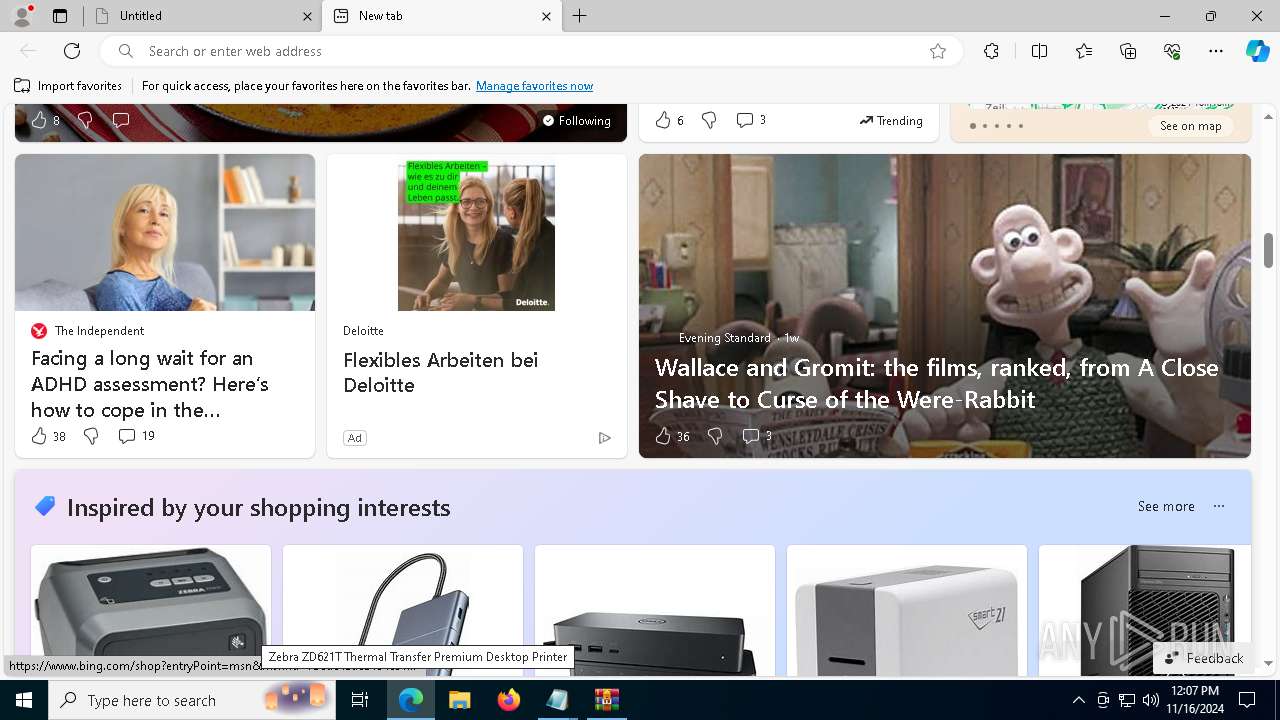The height and width of the screenshot is (720, 1280).
Task: Open Browser essentials heart icon
Action: coord(1173,51)
